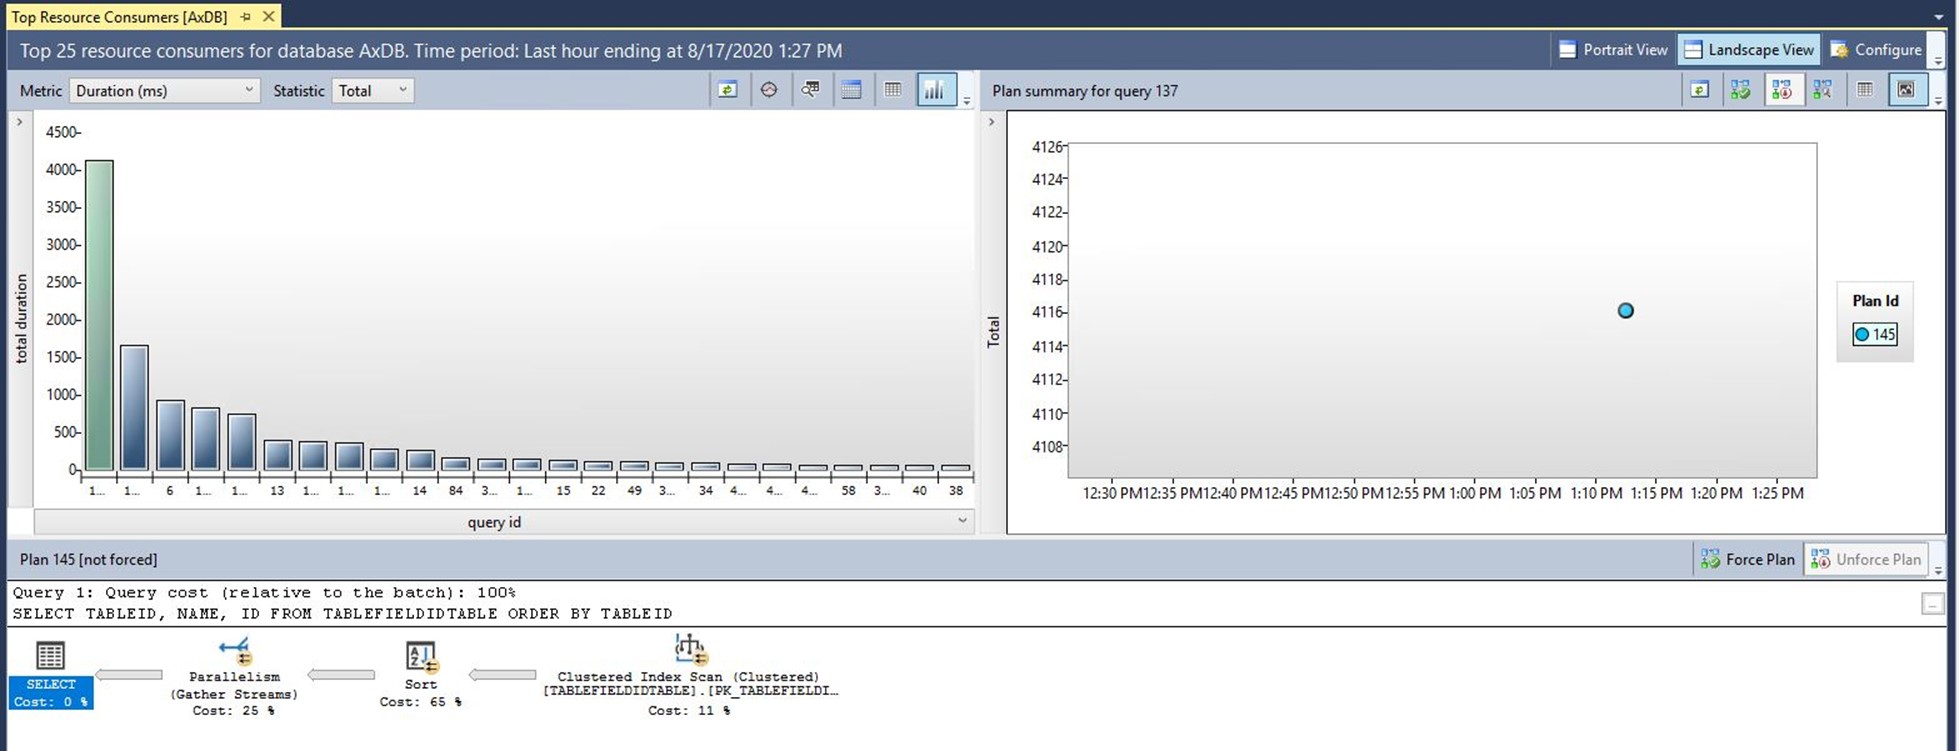The image size is (1959, 751).
Task: Toggle plan summary chart view
Action: pyautogui.click(x=1906, y=90)
